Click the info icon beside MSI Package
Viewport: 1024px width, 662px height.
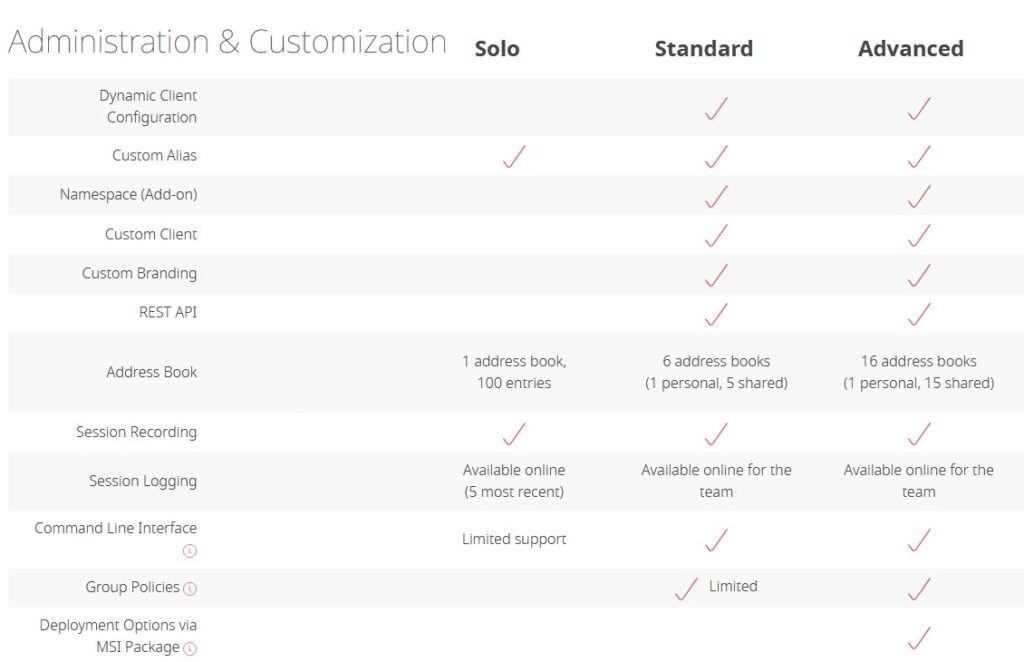pos(189,648)
